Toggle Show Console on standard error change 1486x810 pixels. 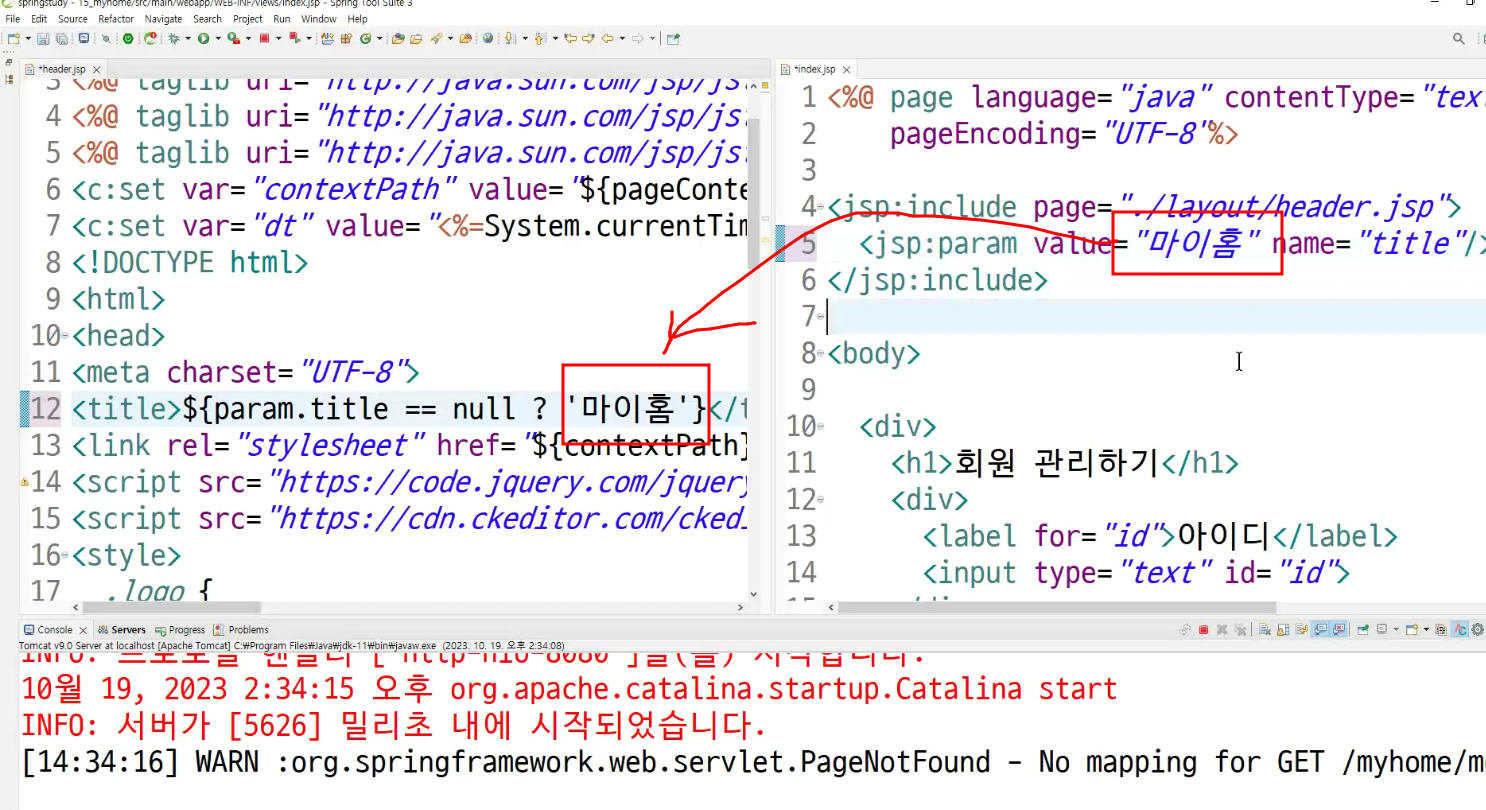(1339, 630)
